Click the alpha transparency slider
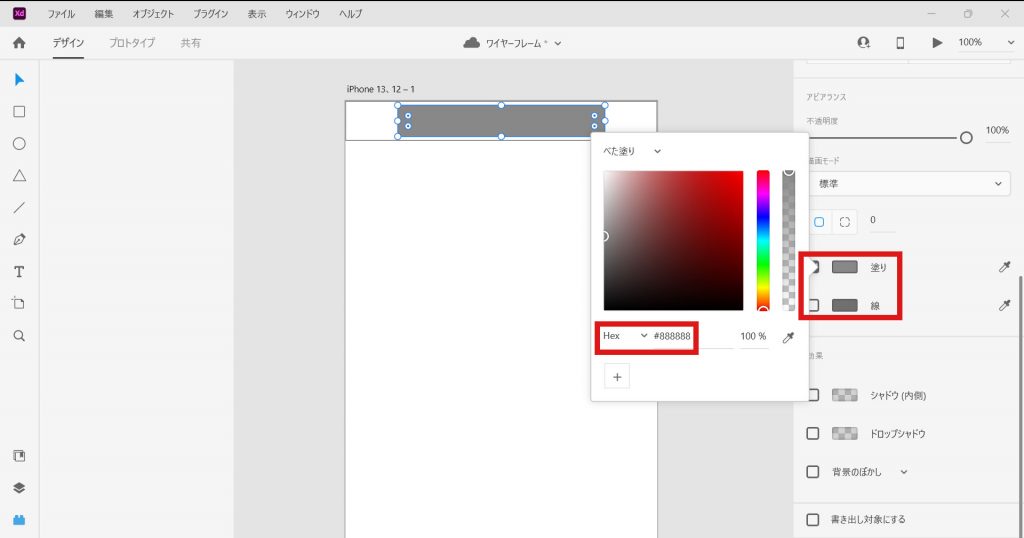The height and width of the screenshot is (538, 1024). click(x=788, y=241)
